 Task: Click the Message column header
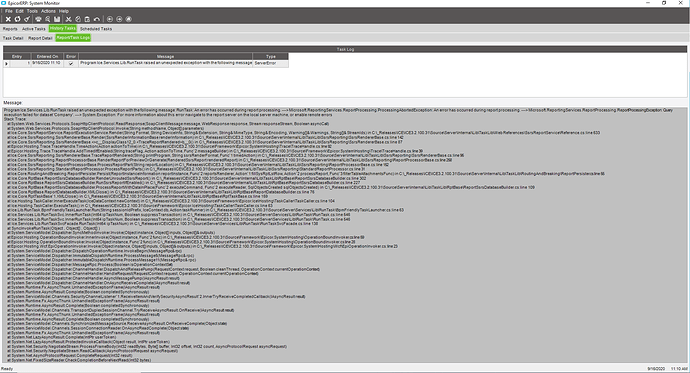pyautogui.click(x=165, y=56)
